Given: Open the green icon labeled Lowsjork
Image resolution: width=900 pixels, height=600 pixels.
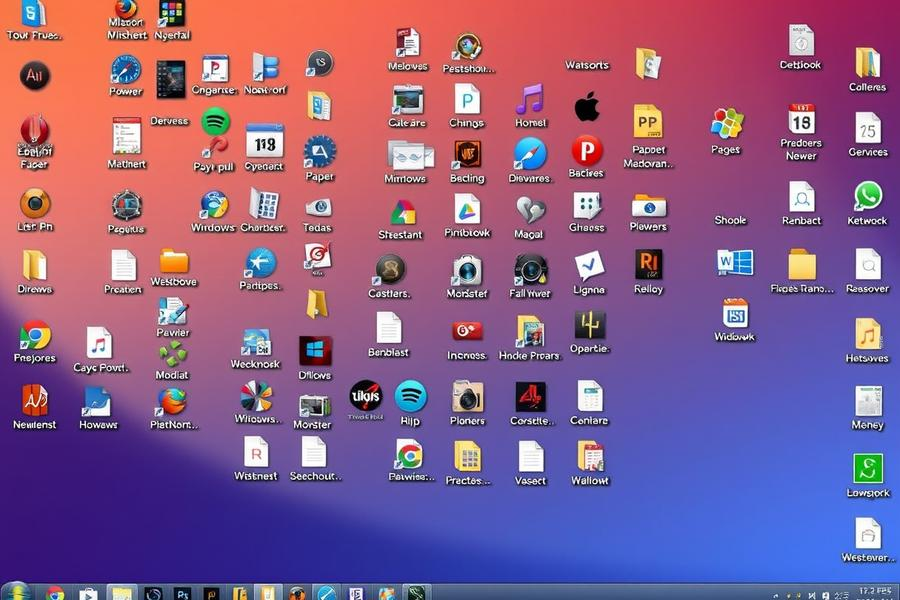Looking at the screenshot, I should click(868, 469).
